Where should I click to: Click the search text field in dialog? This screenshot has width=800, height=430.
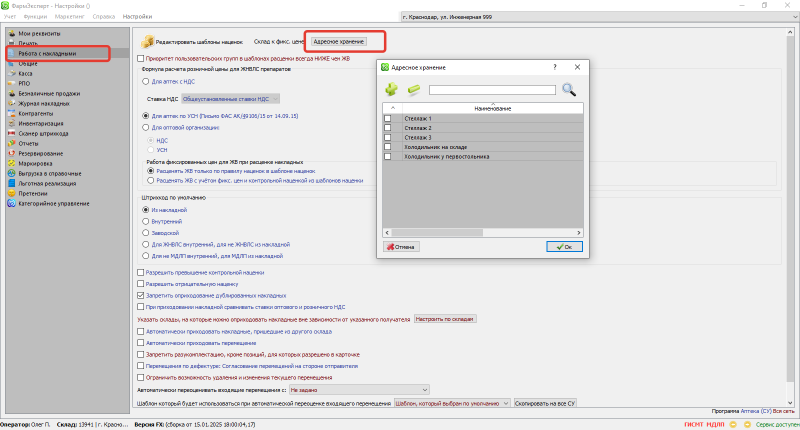491,90
